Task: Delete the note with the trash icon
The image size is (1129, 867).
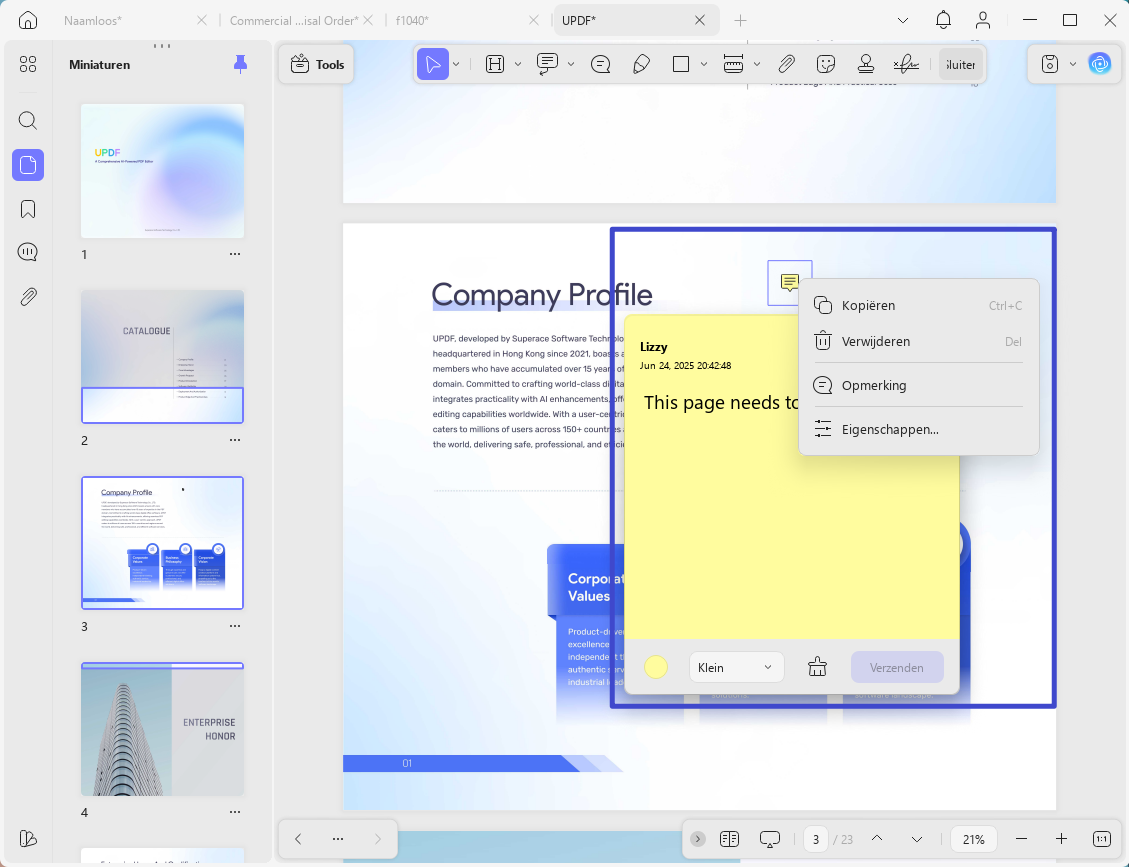Action: pos(817,668)
